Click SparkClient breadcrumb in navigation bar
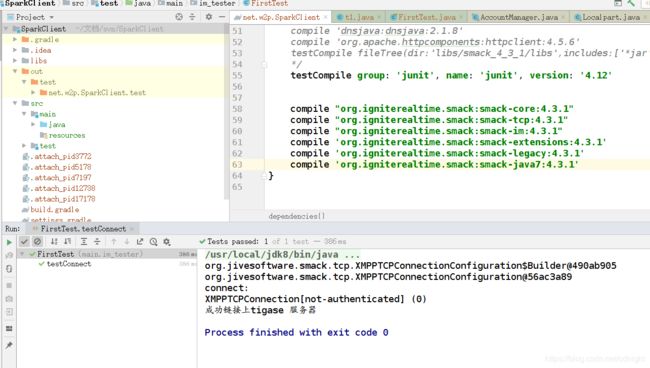The width and height of the screenshot is (650, 368). click(x=29, y=3)
